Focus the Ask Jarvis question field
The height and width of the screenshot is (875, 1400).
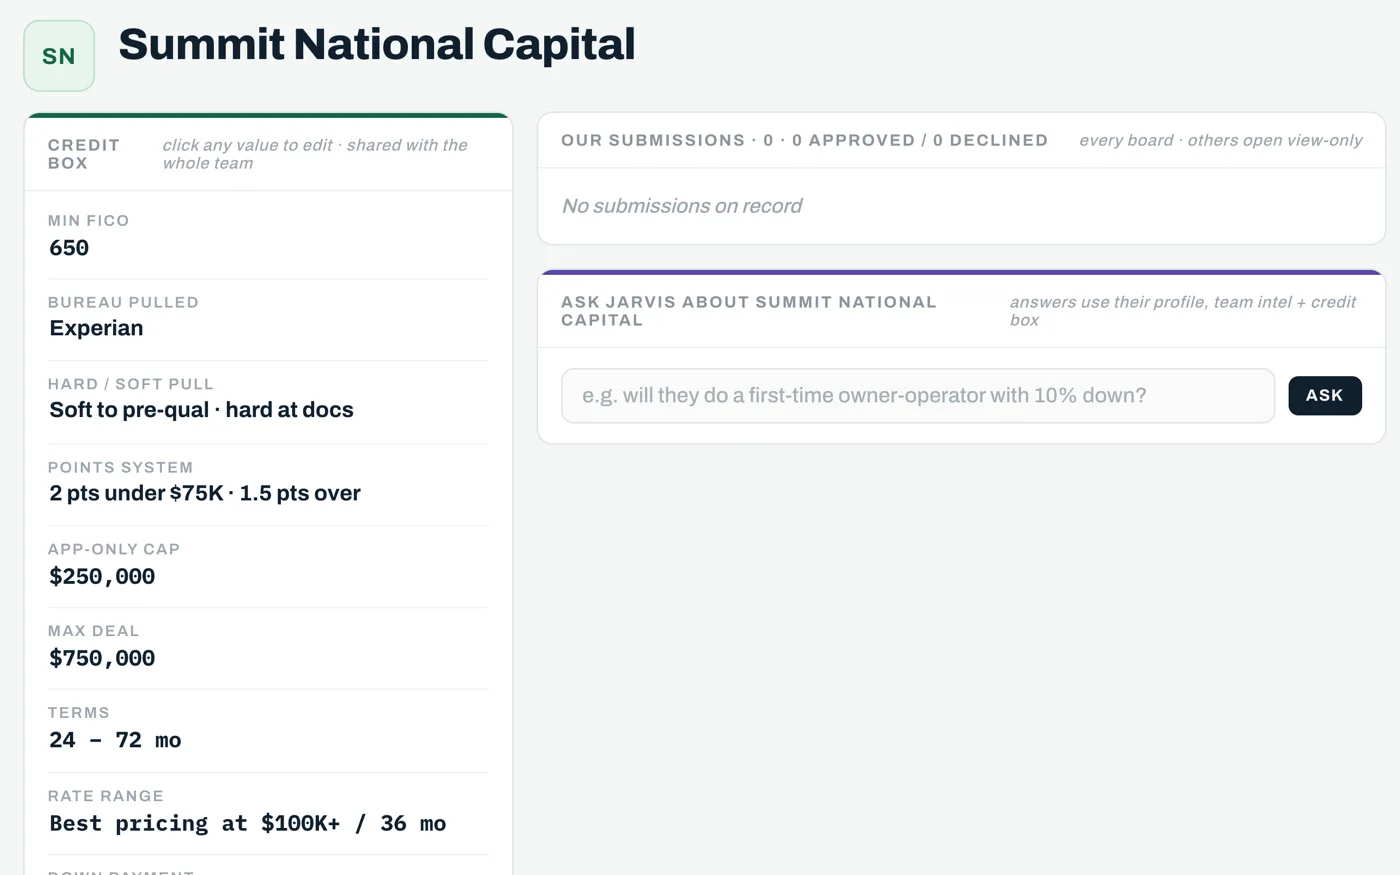[918, 396]
